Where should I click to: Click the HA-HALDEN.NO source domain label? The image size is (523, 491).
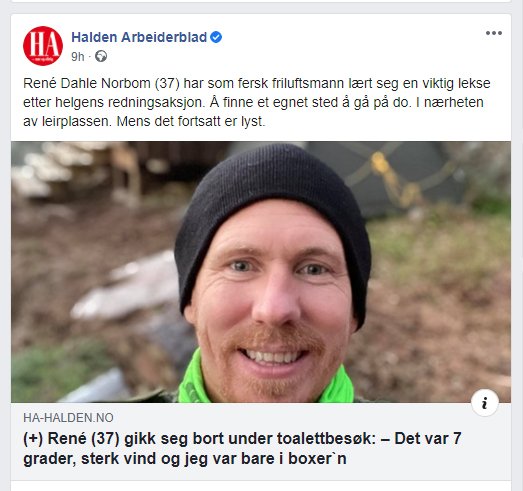click(x=68, y=418)
